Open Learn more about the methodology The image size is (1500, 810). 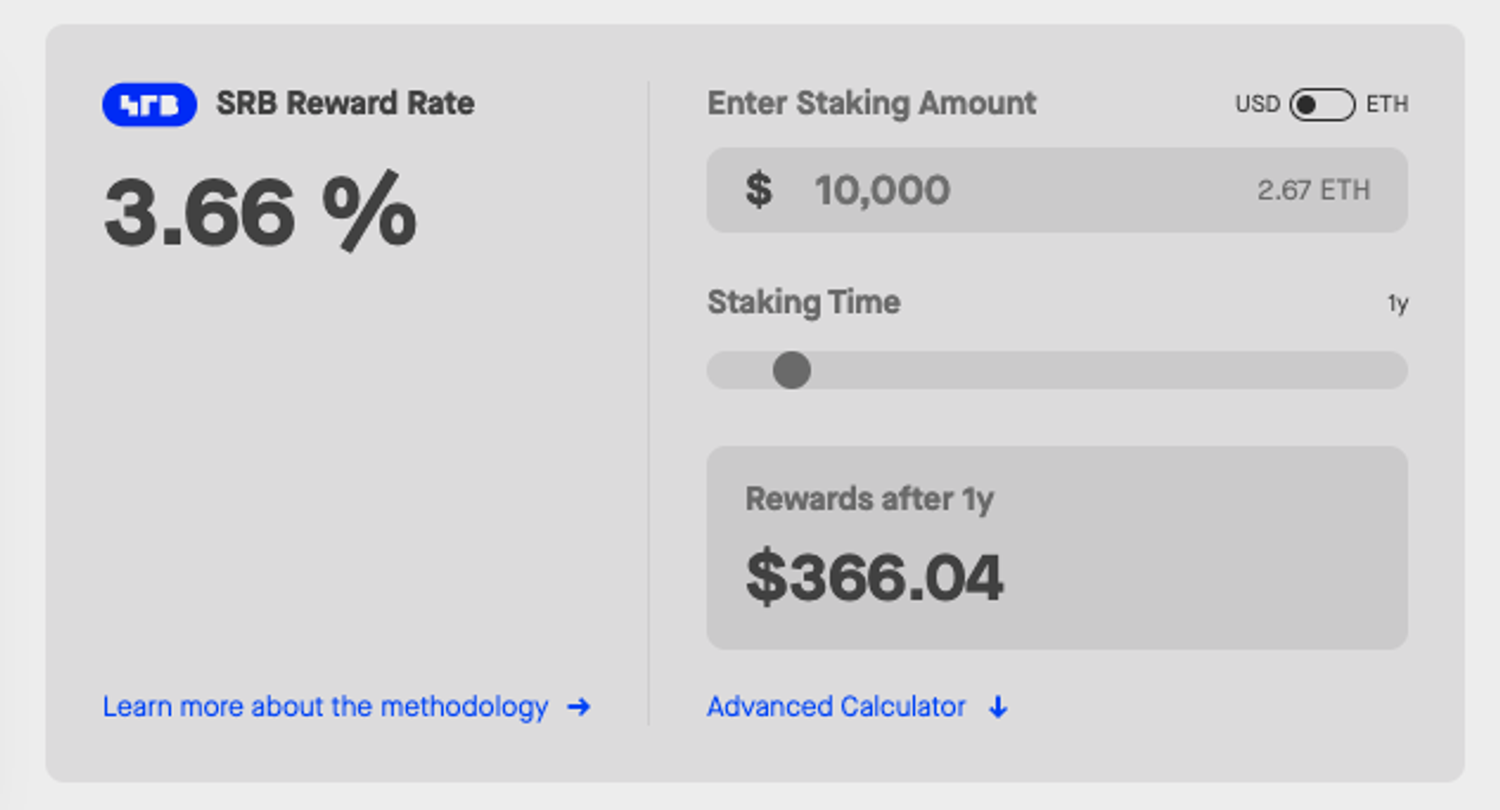click(x=325, y=707)
